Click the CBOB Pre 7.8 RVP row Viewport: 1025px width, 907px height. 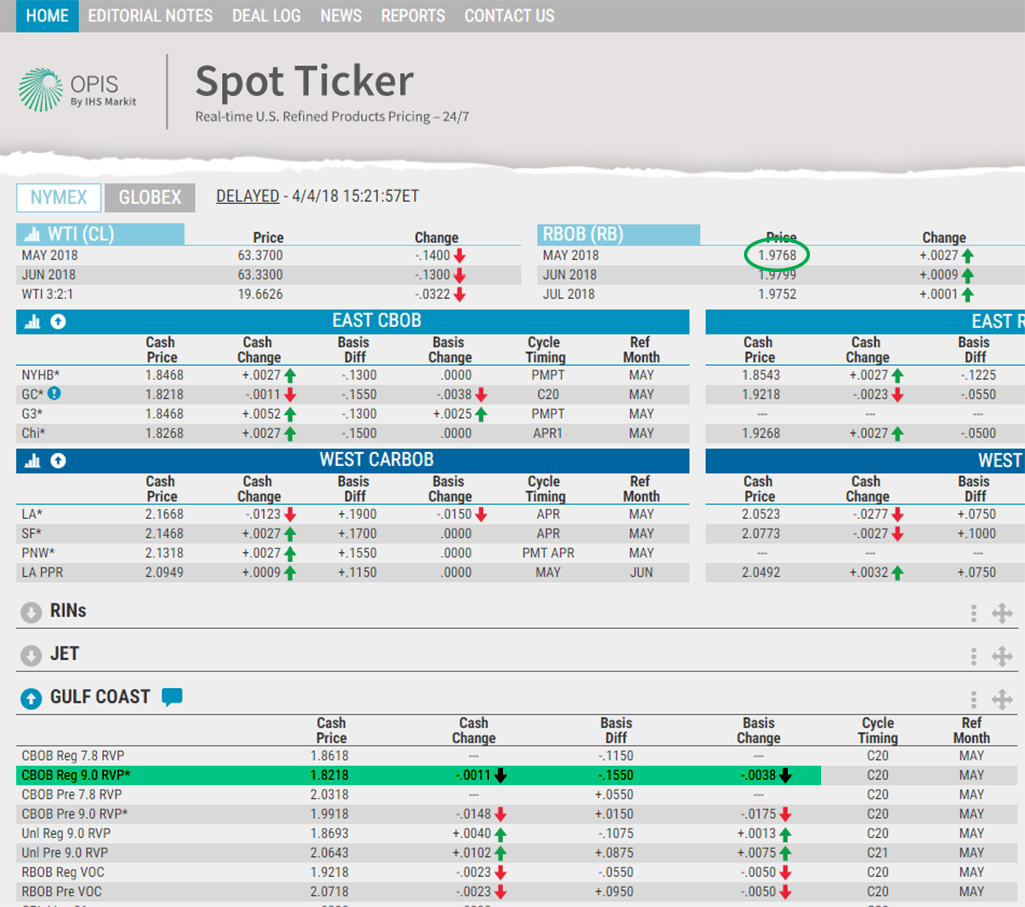pos(516,795)
